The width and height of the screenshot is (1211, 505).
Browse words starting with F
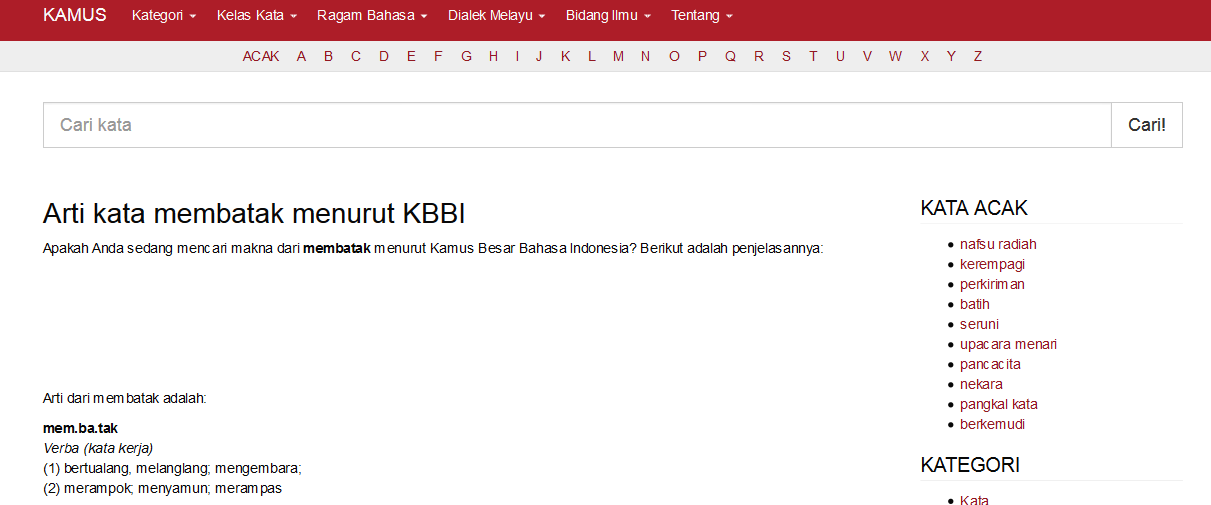pyautogui.click(x=438, y=56)
